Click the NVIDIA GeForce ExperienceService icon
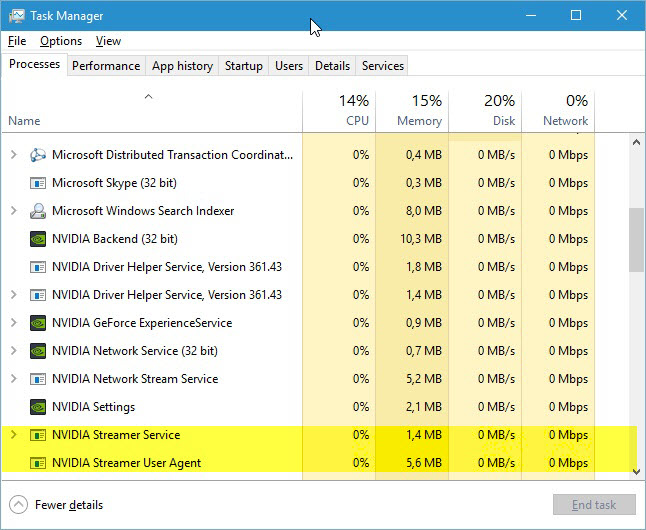The image size is (646, 530). (x=38, y=323)
